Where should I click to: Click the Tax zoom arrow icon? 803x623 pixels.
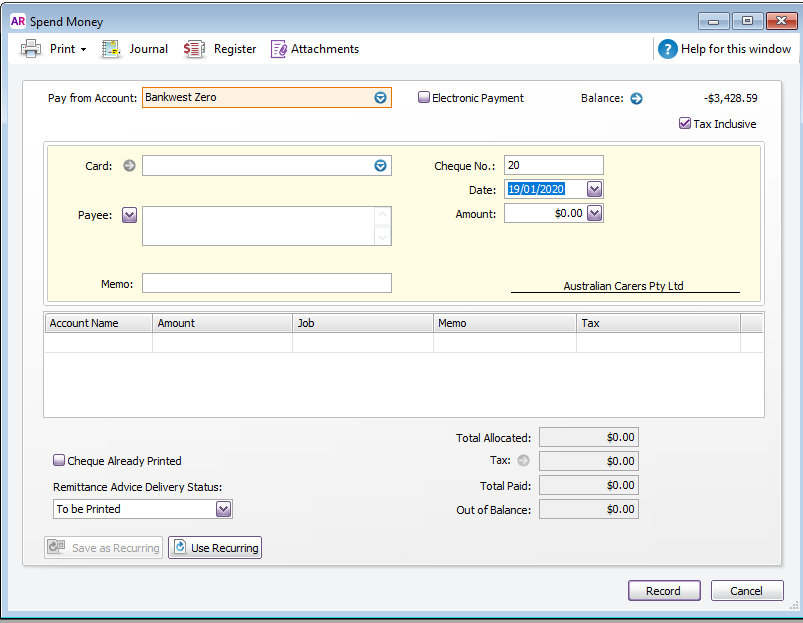(x=523, y=461)
